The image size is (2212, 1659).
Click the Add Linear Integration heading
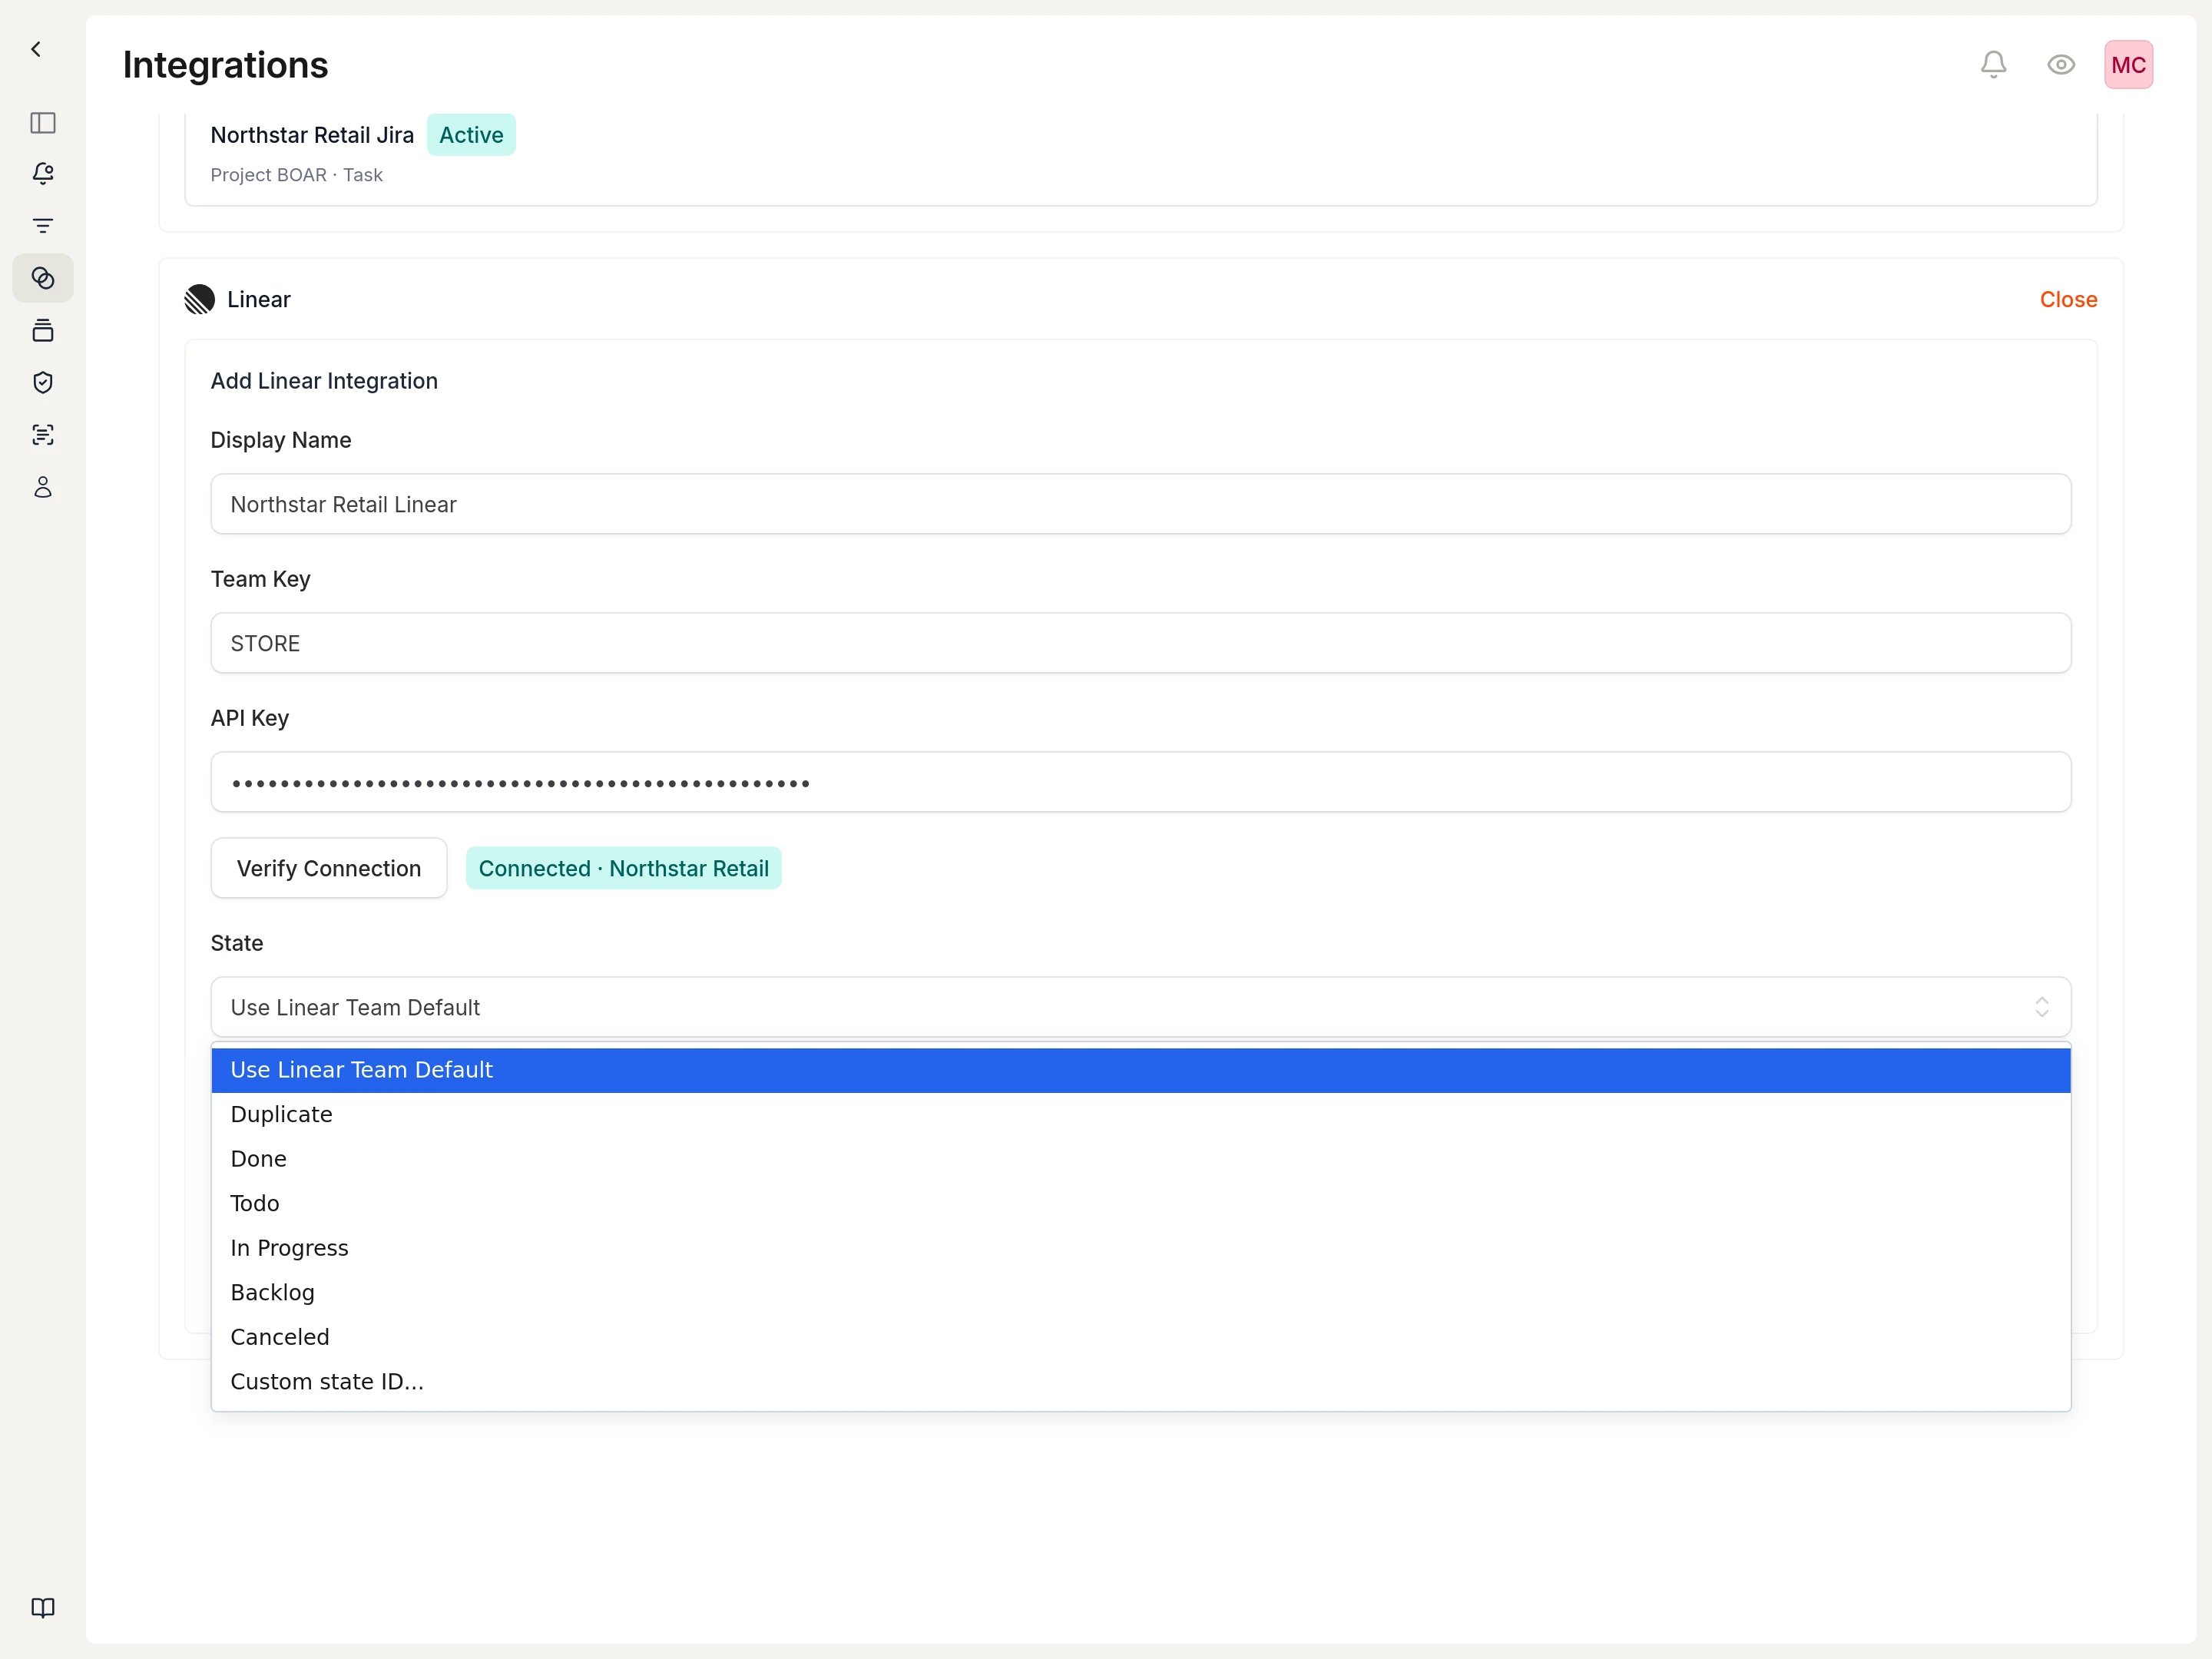point(324,381)
